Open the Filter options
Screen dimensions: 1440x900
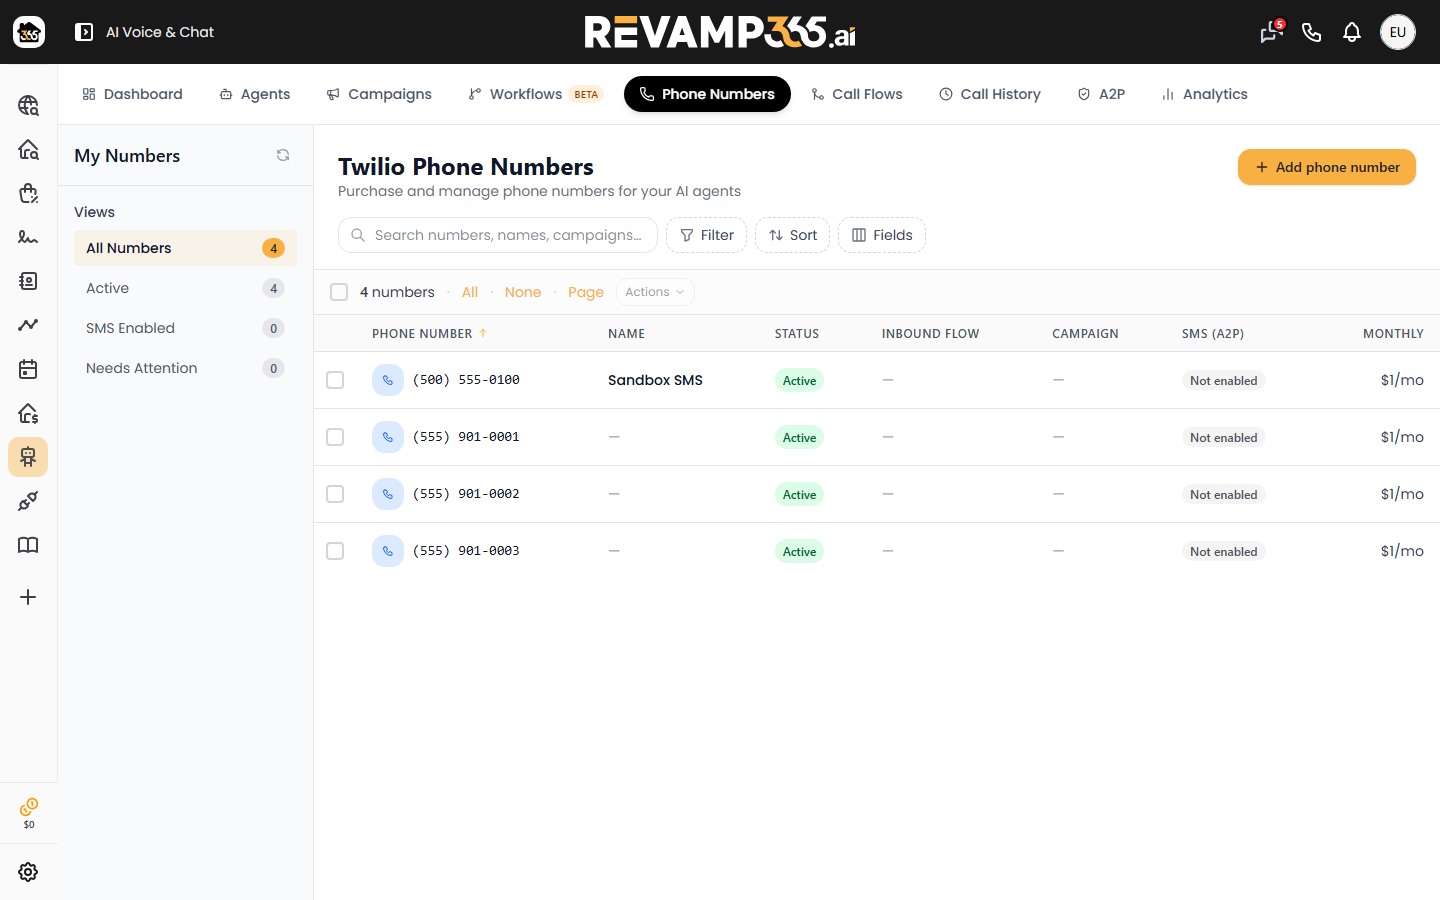click(x=706, y=235)
